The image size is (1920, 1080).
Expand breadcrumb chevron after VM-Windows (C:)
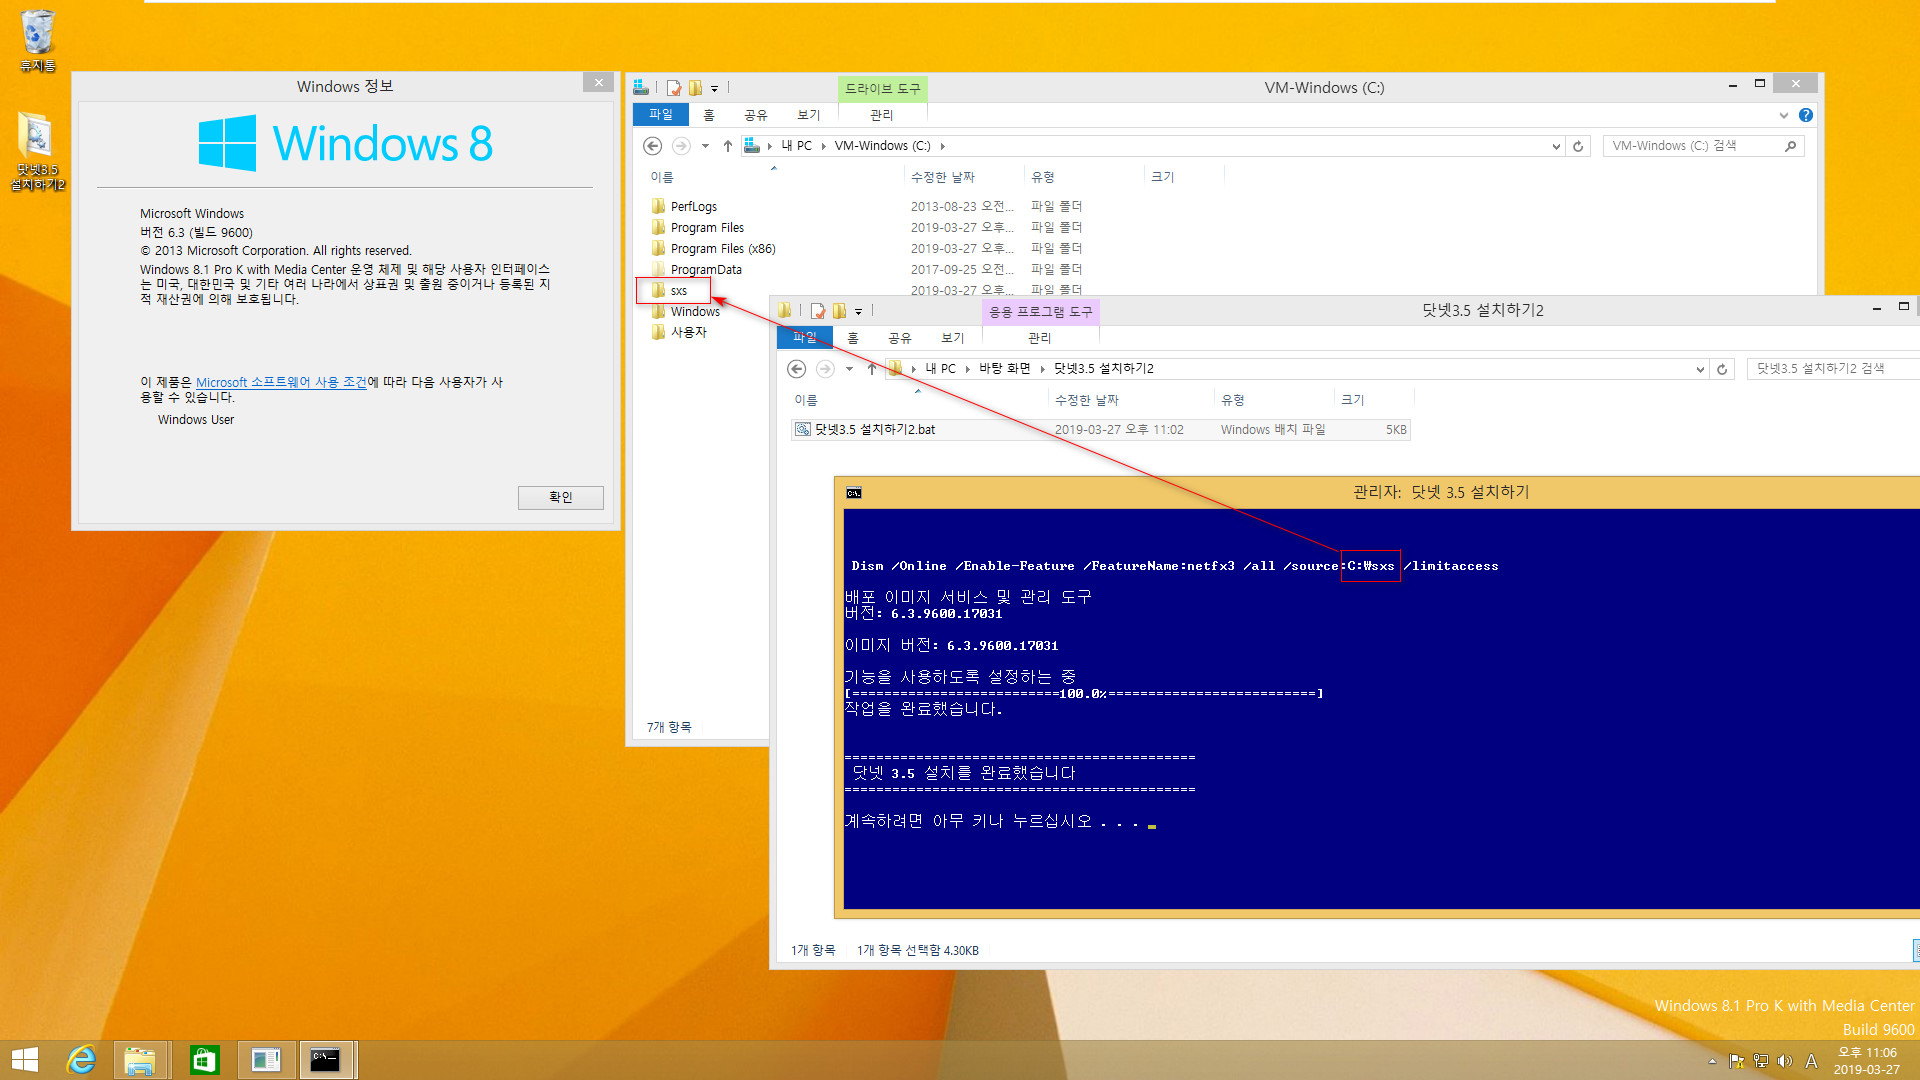pos(942,146)
